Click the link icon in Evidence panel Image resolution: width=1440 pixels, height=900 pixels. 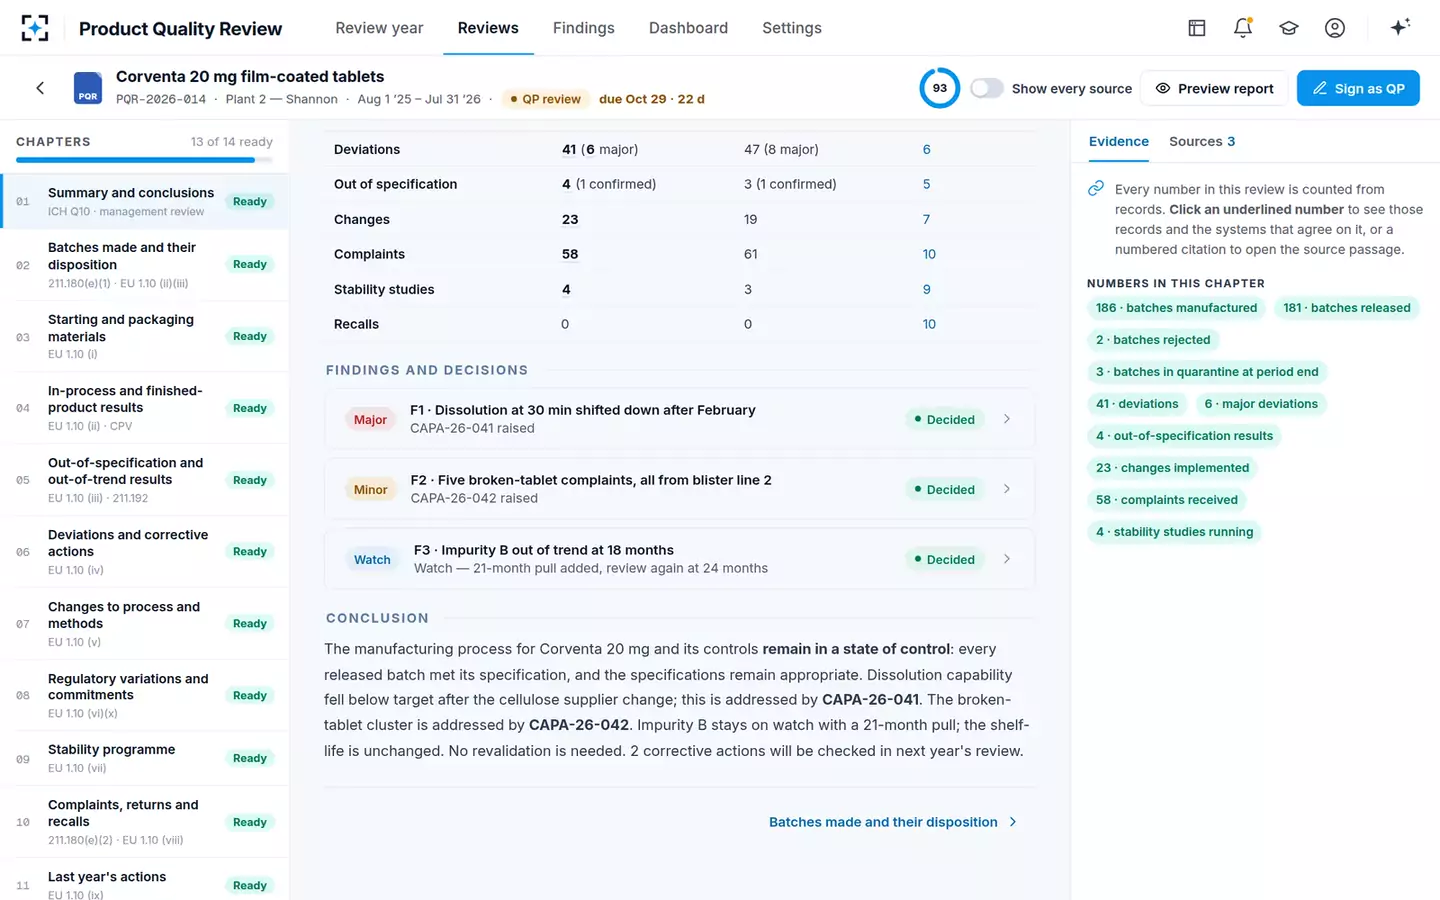(x=1096, y=189)
